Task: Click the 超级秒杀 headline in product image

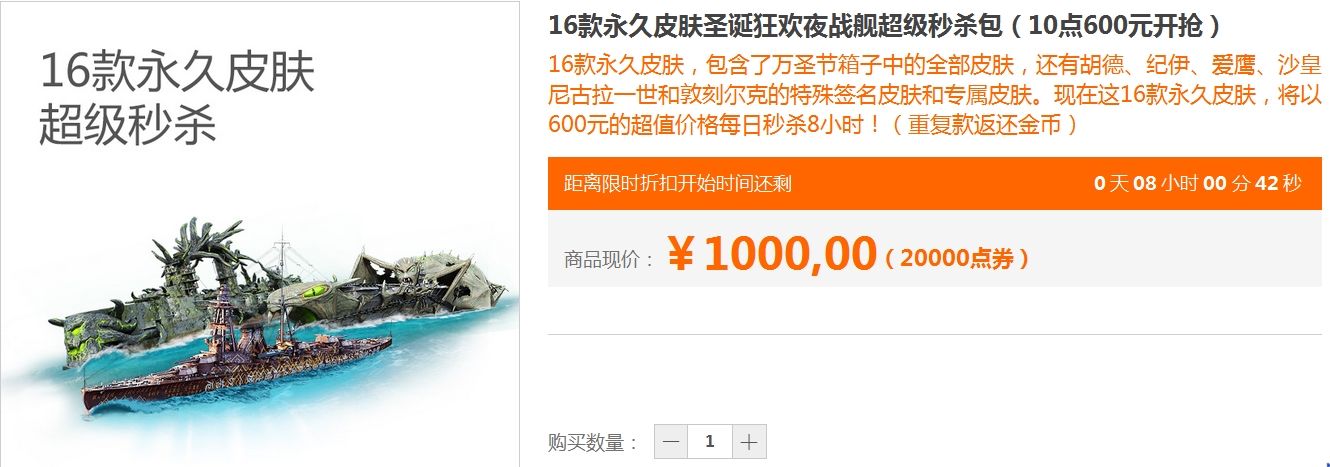Action: coord(128,125)
